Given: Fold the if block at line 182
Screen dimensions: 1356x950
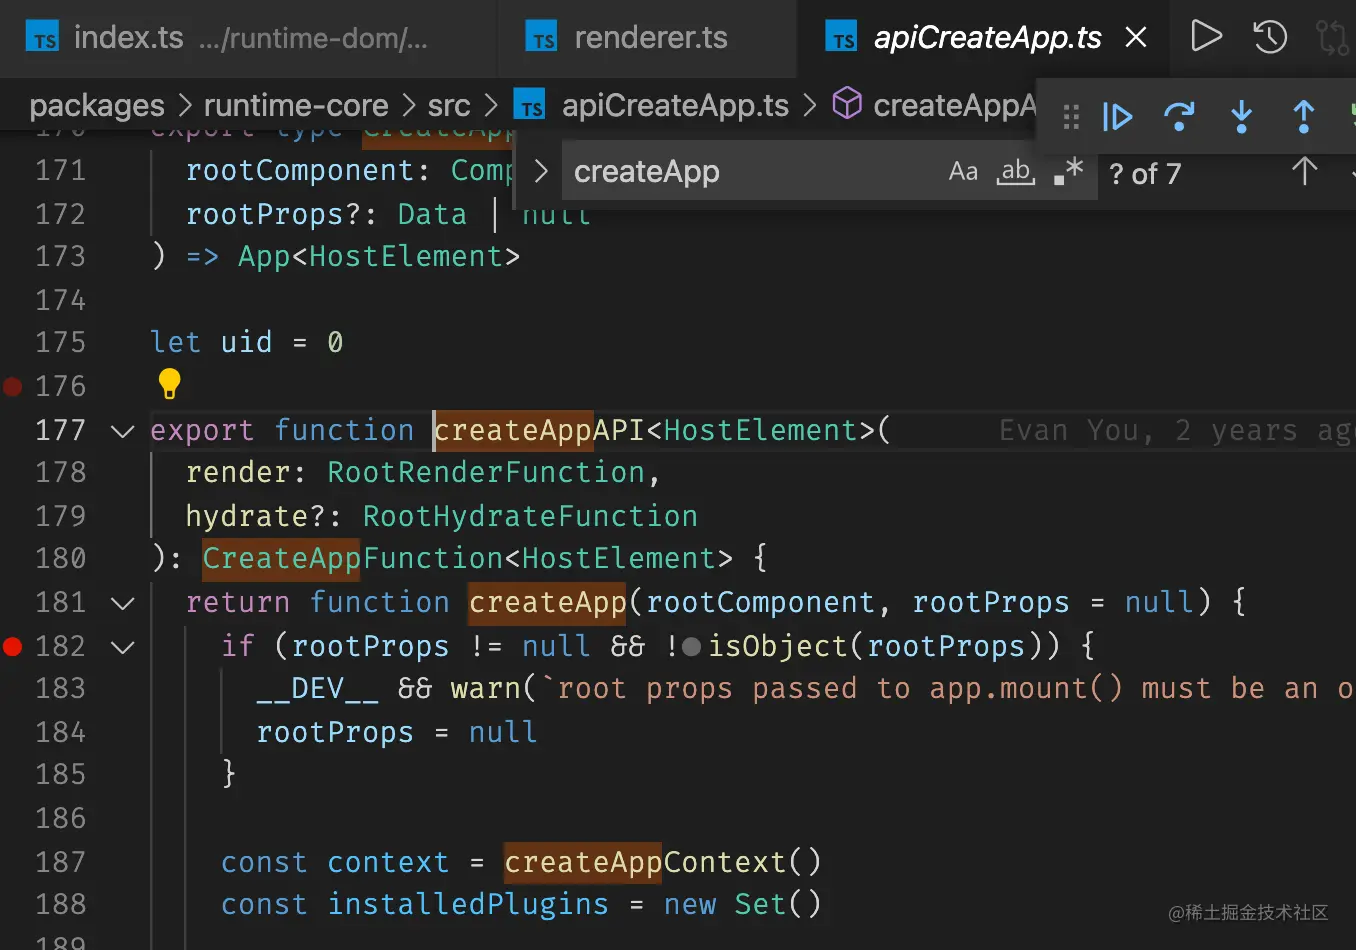Looking at the screenshot, I should click(122, 647).
